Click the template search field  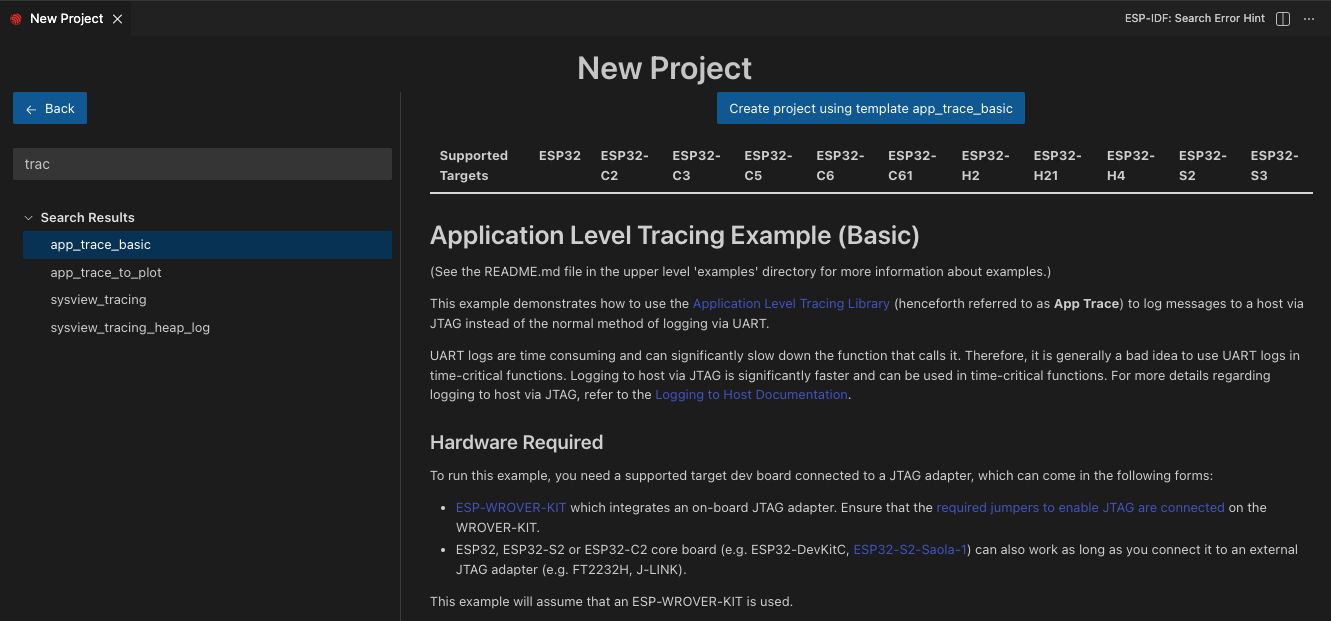[202, 164]
